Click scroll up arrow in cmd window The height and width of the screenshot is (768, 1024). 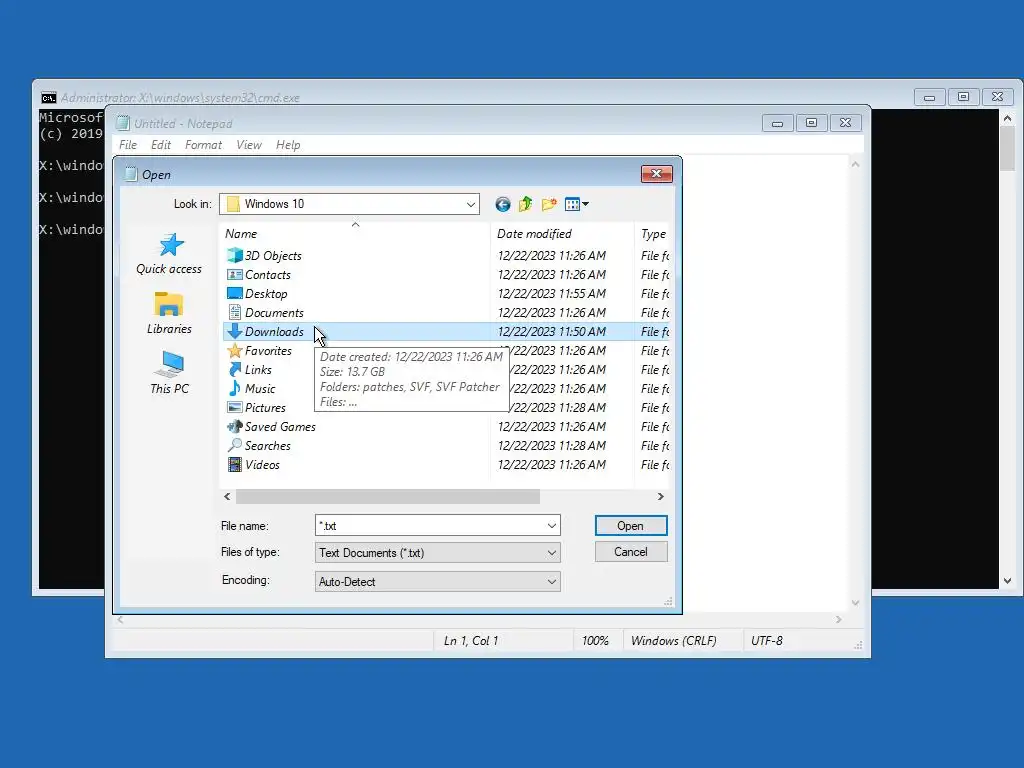[x=1007, y=118]
